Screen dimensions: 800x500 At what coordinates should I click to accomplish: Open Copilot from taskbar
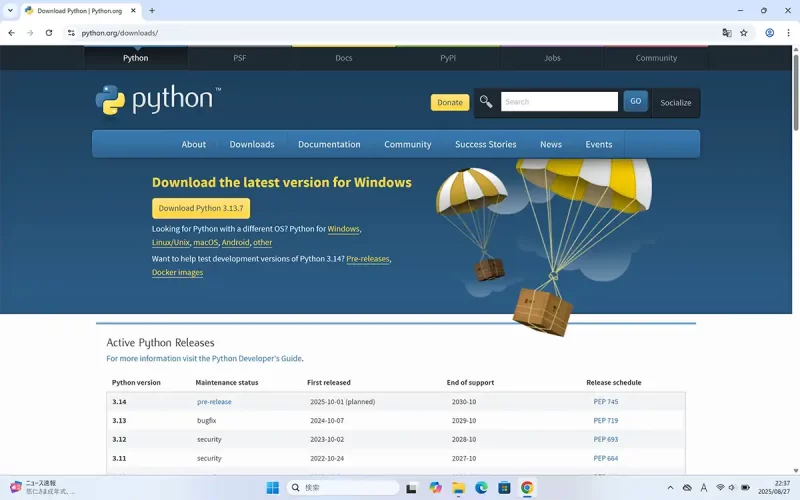[x=435, y=488]
